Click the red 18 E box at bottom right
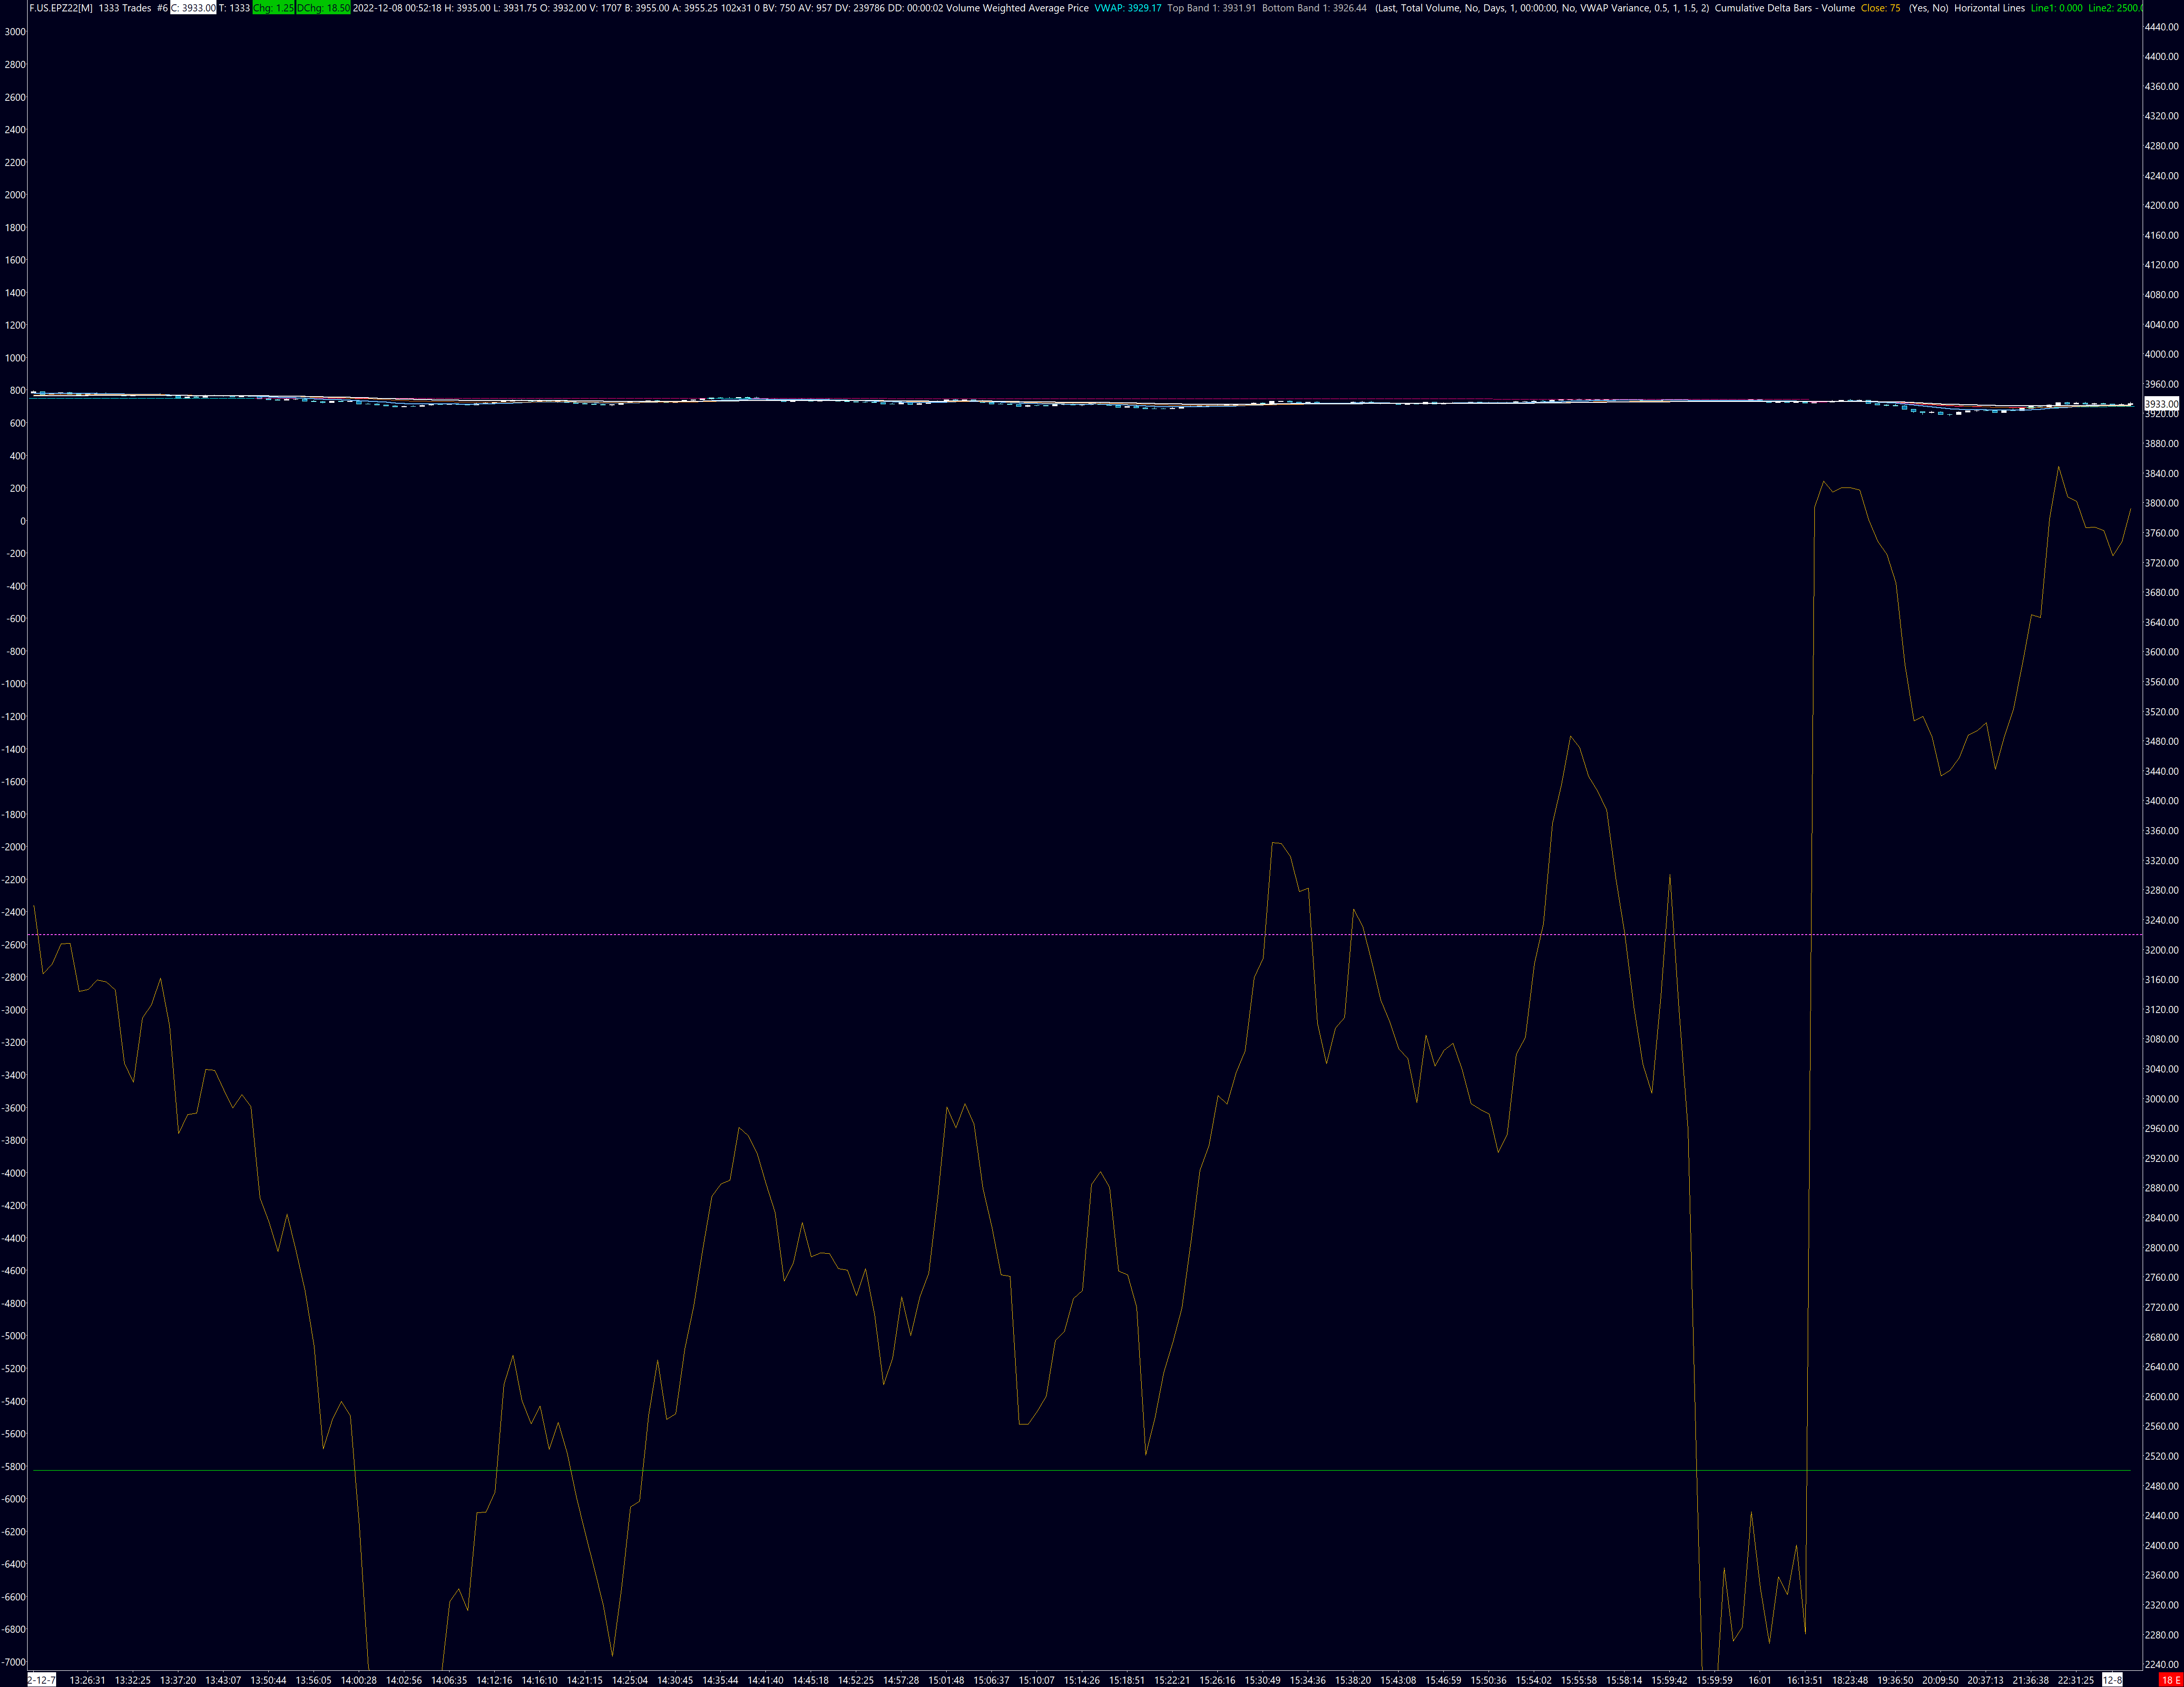This screenshot has width=2184, height=1687. pyautogui.click(x=2170, y=1680)
